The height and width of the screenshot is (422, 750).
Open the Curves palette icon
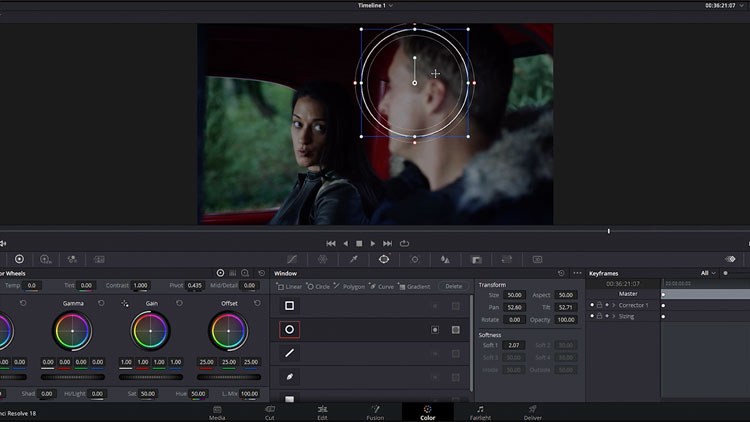tap(292, 259)
